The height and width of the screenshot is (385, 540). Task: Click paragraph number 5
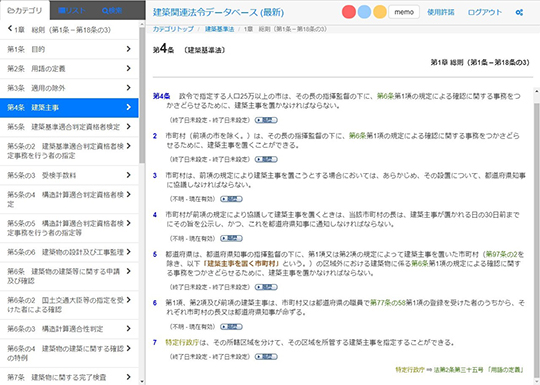(x=155, y=254)
